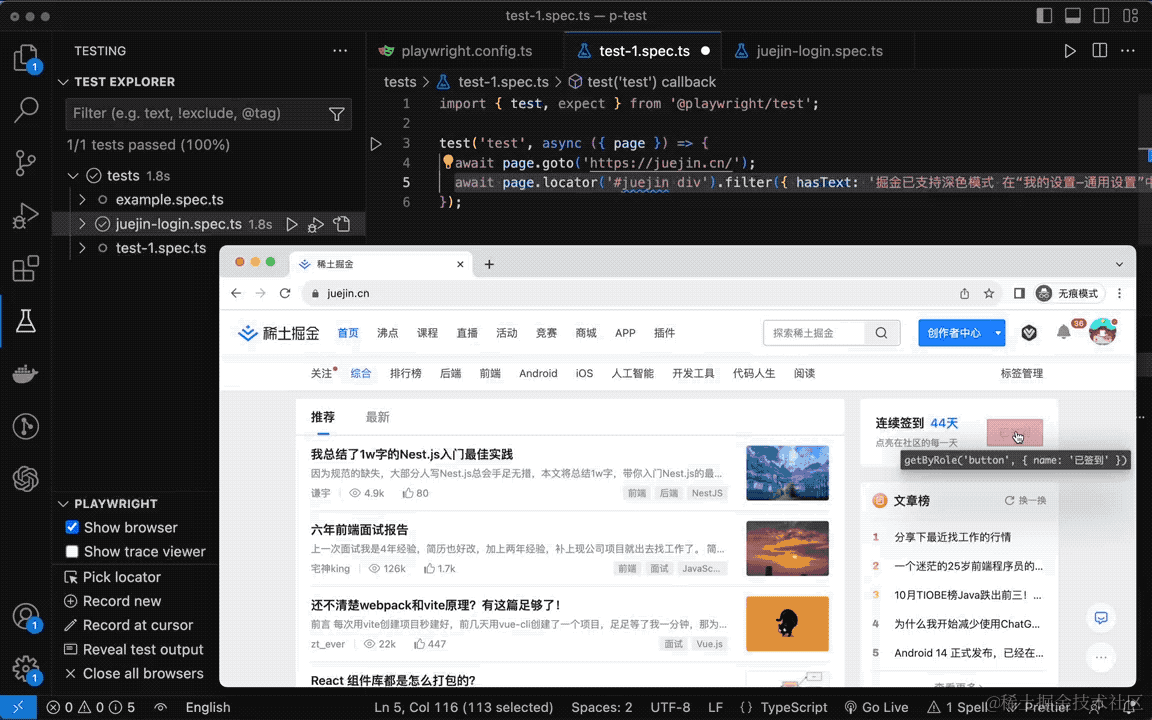Toggle primary side bar layout icon

[x=1044, y=15]
